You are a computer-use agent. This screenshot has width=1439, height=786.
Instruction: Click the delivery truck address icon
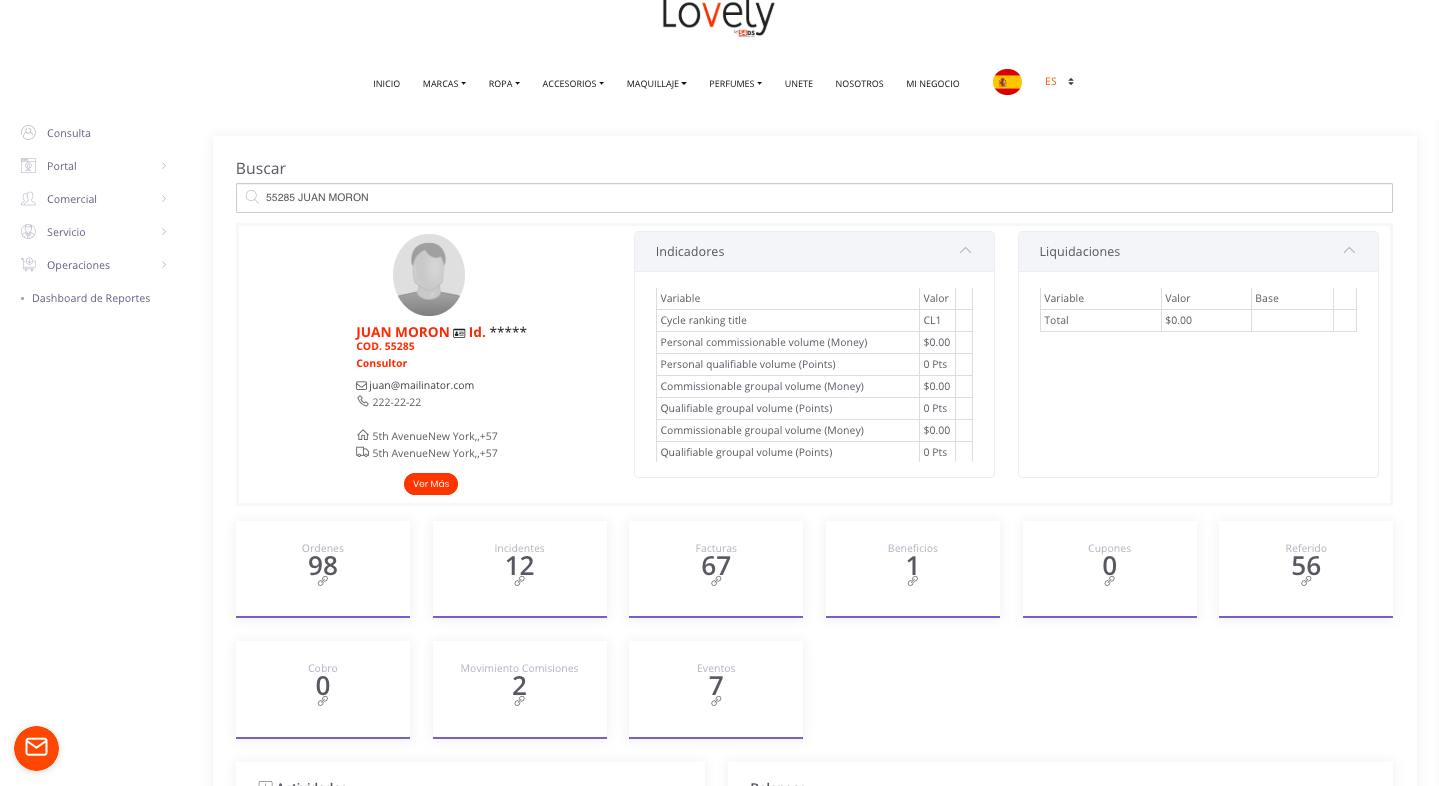tap(363, 452)
